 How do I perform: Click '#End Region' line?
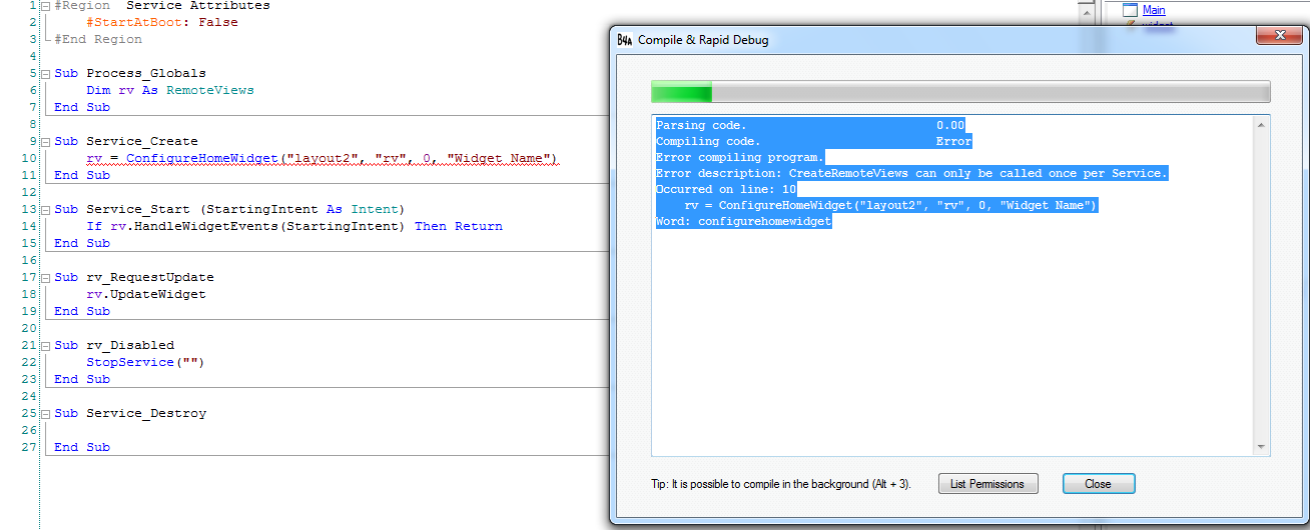[x=98, y=39]
